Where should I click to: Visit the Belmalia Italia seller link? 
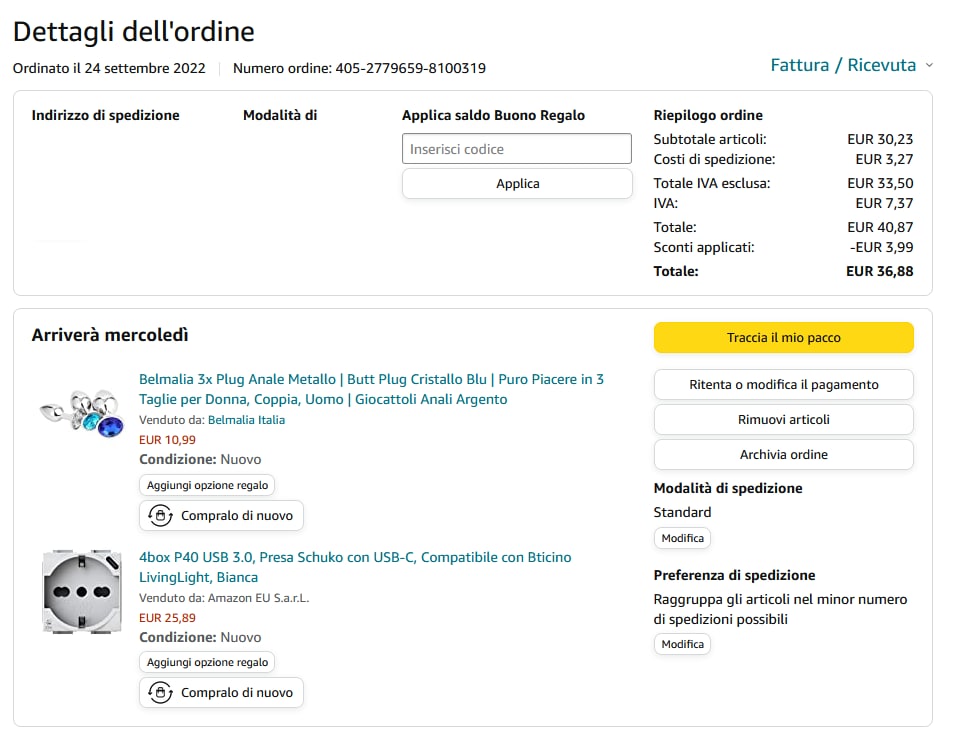pos(246,420)
